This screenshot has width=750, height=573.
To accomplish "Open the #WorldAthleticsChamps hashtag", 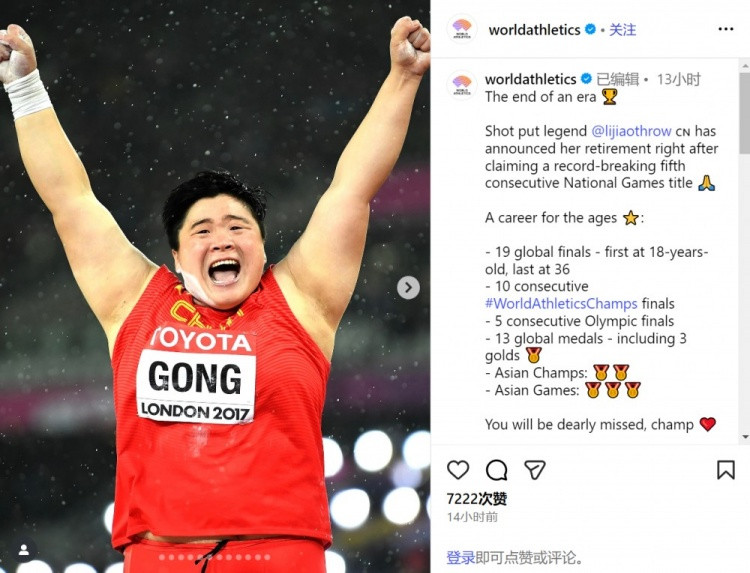I will tap(561, 304).
